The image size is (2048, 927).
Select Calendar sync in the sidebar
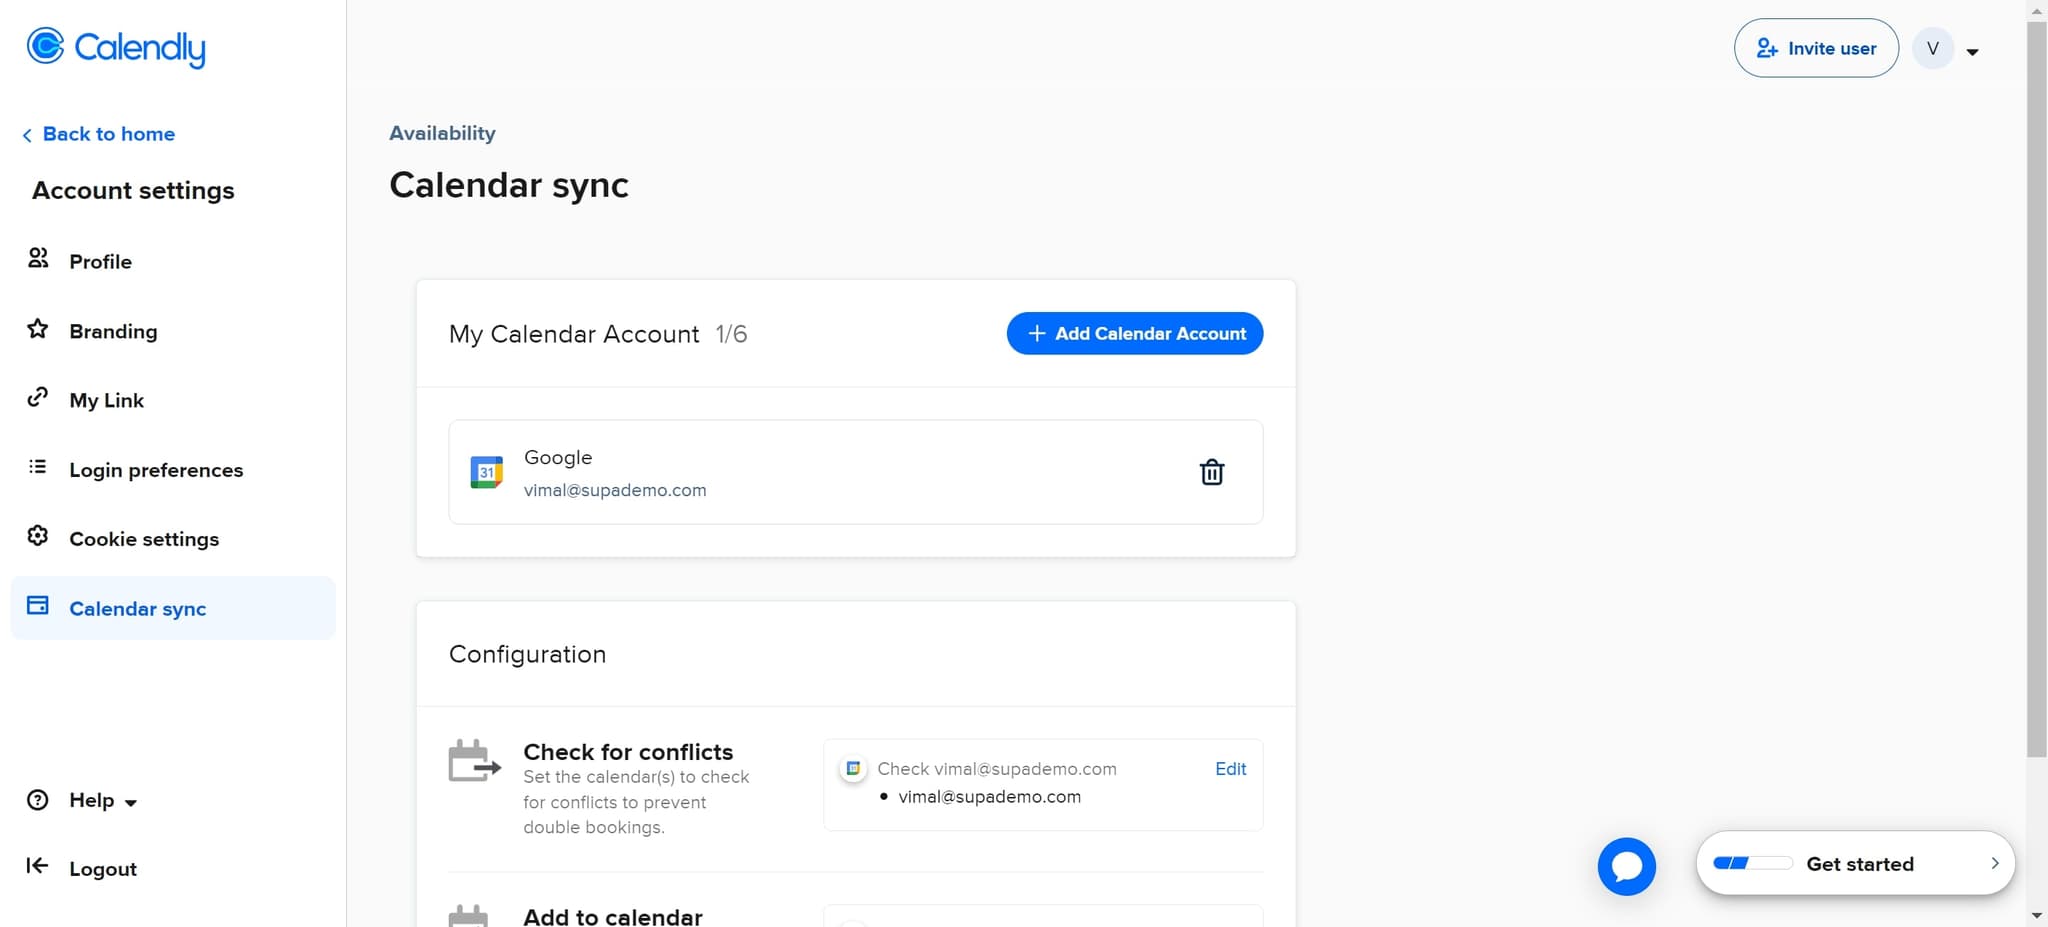click(x=137, y=608)
